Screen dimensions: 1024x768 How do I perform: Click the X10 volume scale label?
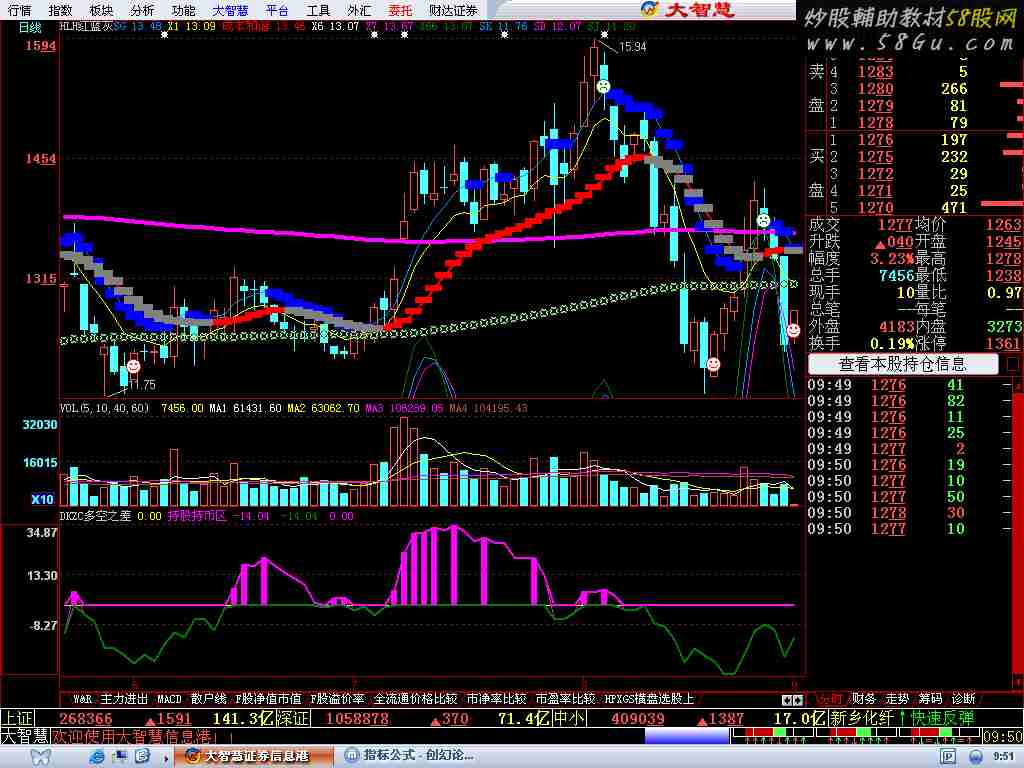42,499
